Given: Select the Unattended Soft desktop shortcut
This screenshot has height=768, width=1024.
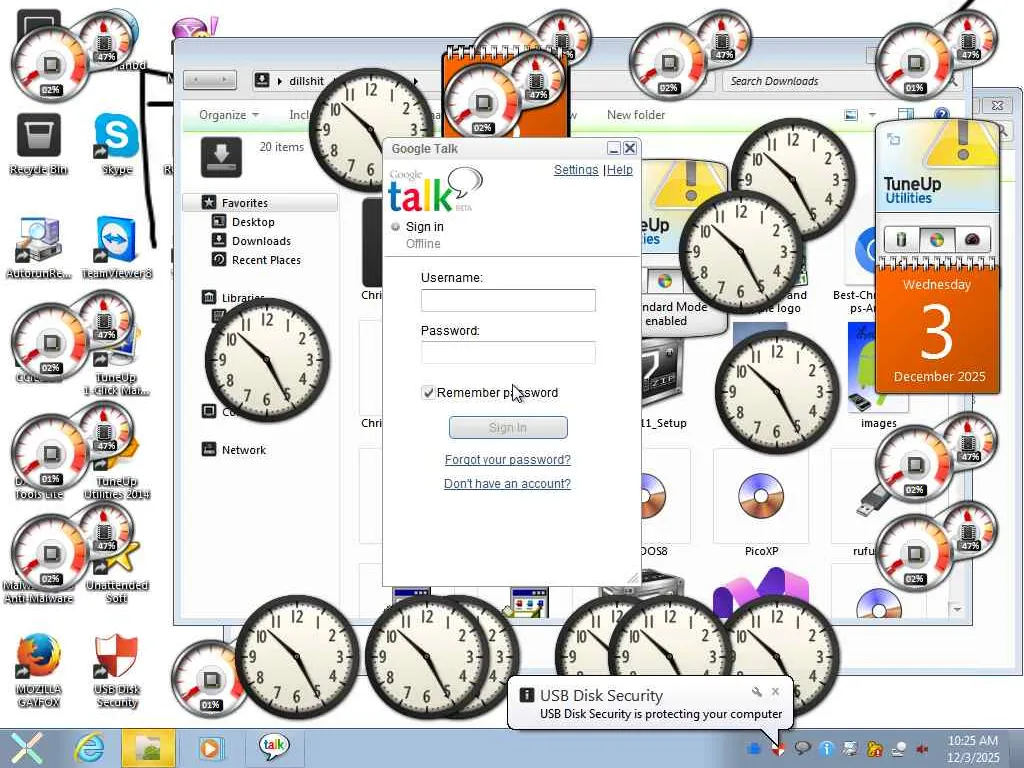Looking at the screenshot, I should pos(118,575).
